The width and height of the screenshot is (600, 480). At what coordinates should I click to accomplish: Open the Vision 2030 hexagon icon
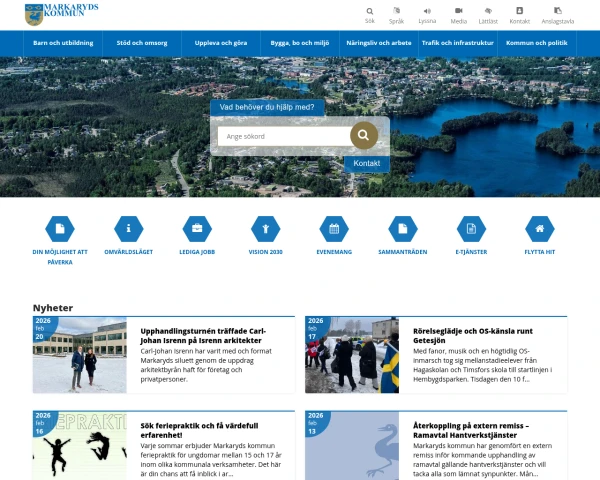tap(266, 229)
